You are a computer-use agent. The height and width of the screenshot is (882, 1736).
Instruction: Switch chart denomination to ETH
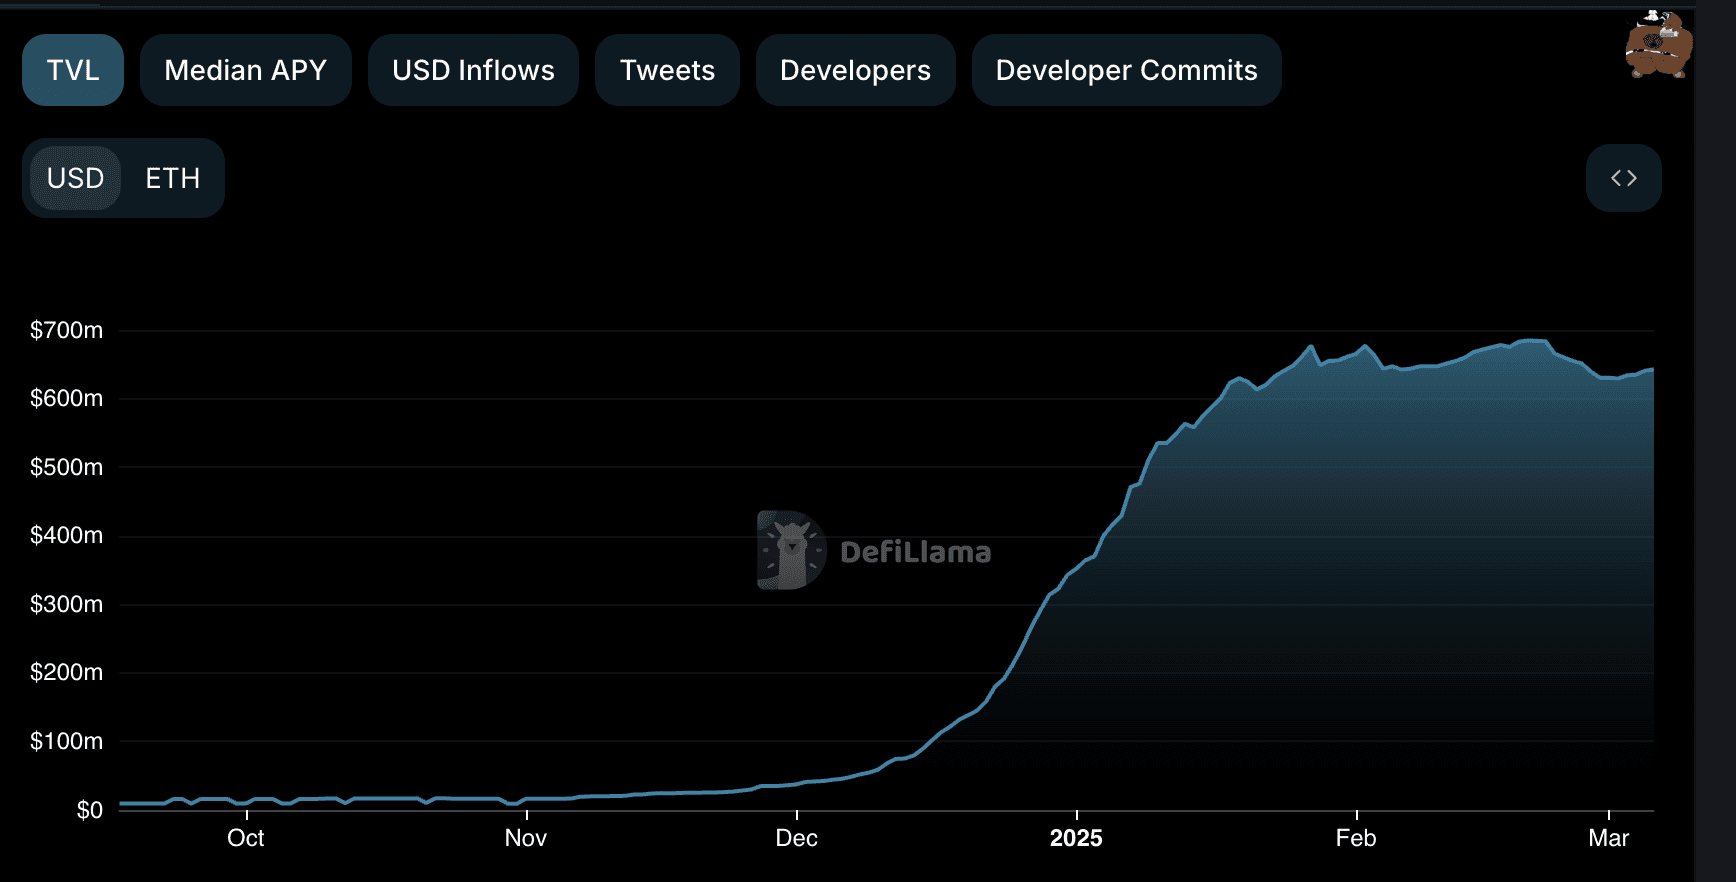(x=172, y=178)
